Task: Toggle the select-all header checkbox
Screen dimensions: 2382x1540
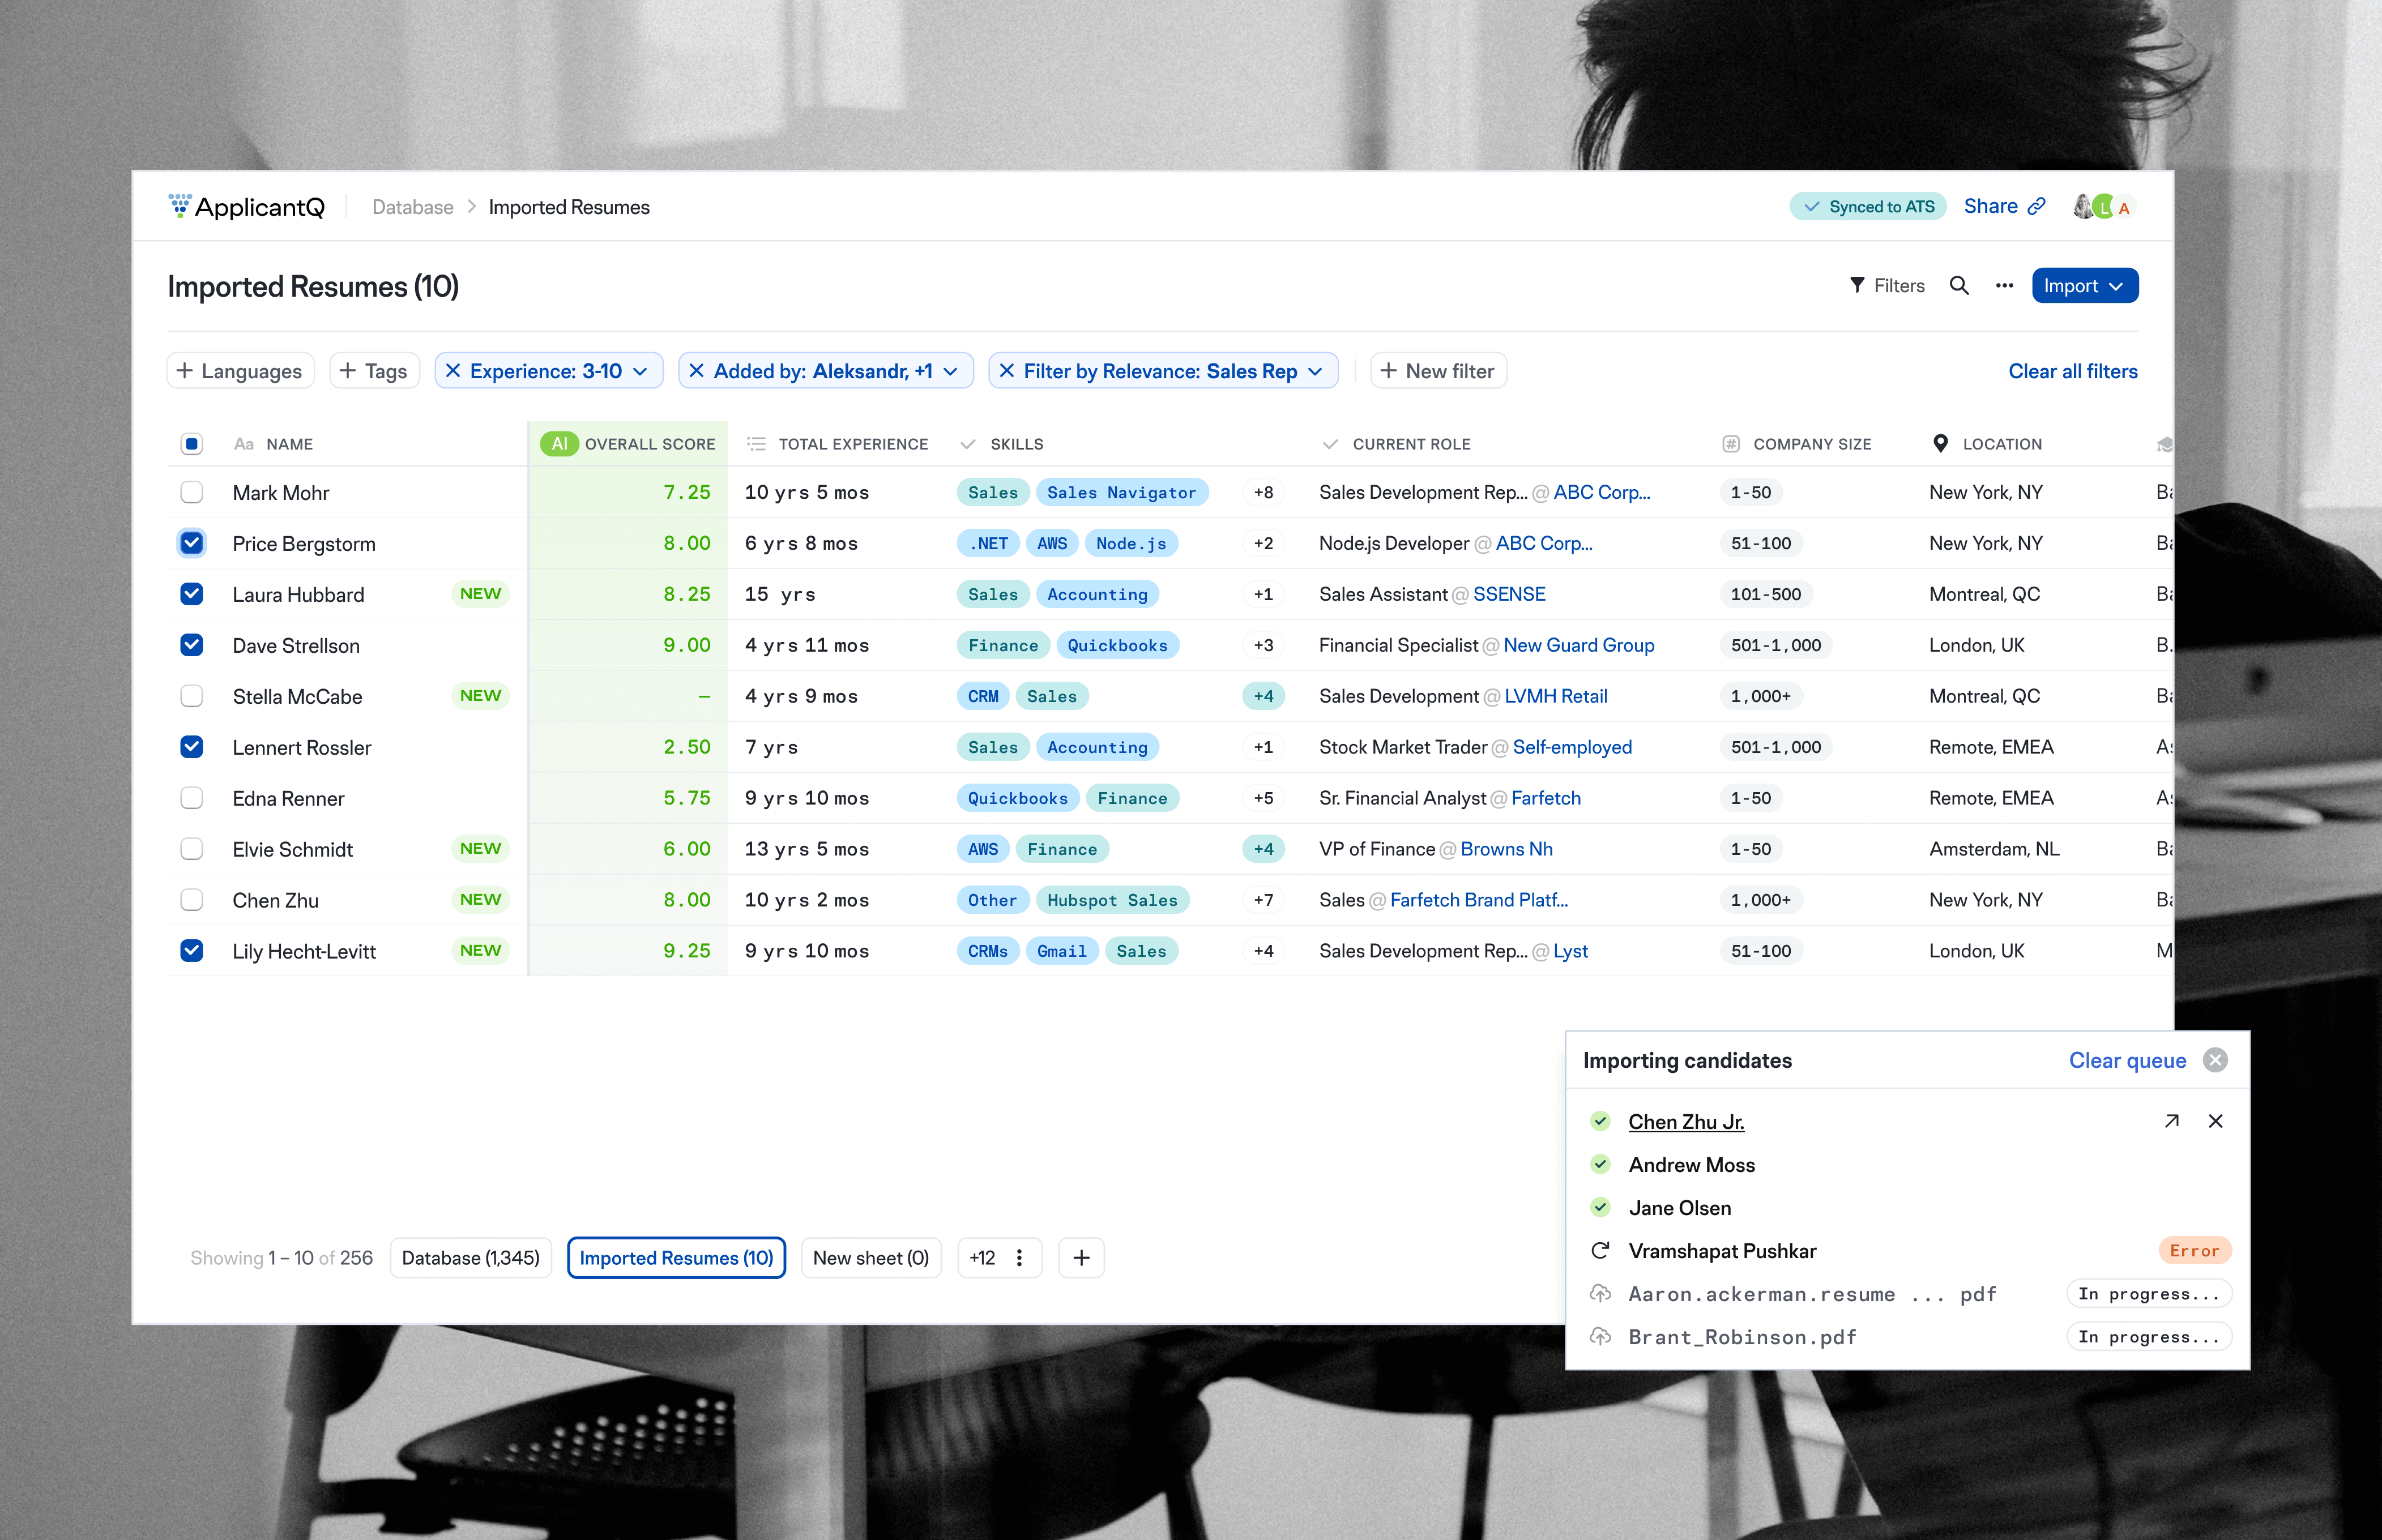Action: pyautogui.click(x=192, y=444)
